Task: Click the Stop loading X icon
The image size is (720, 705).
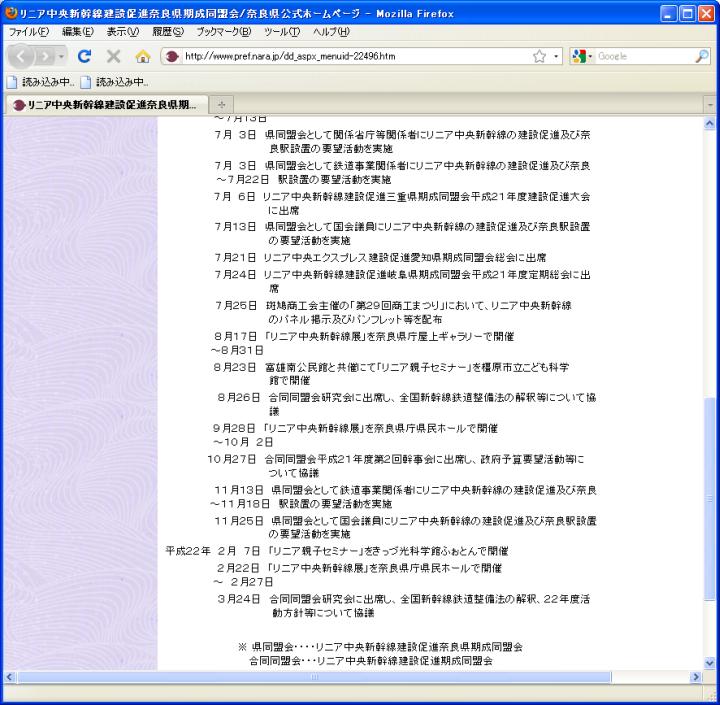Action: [113, 56]
